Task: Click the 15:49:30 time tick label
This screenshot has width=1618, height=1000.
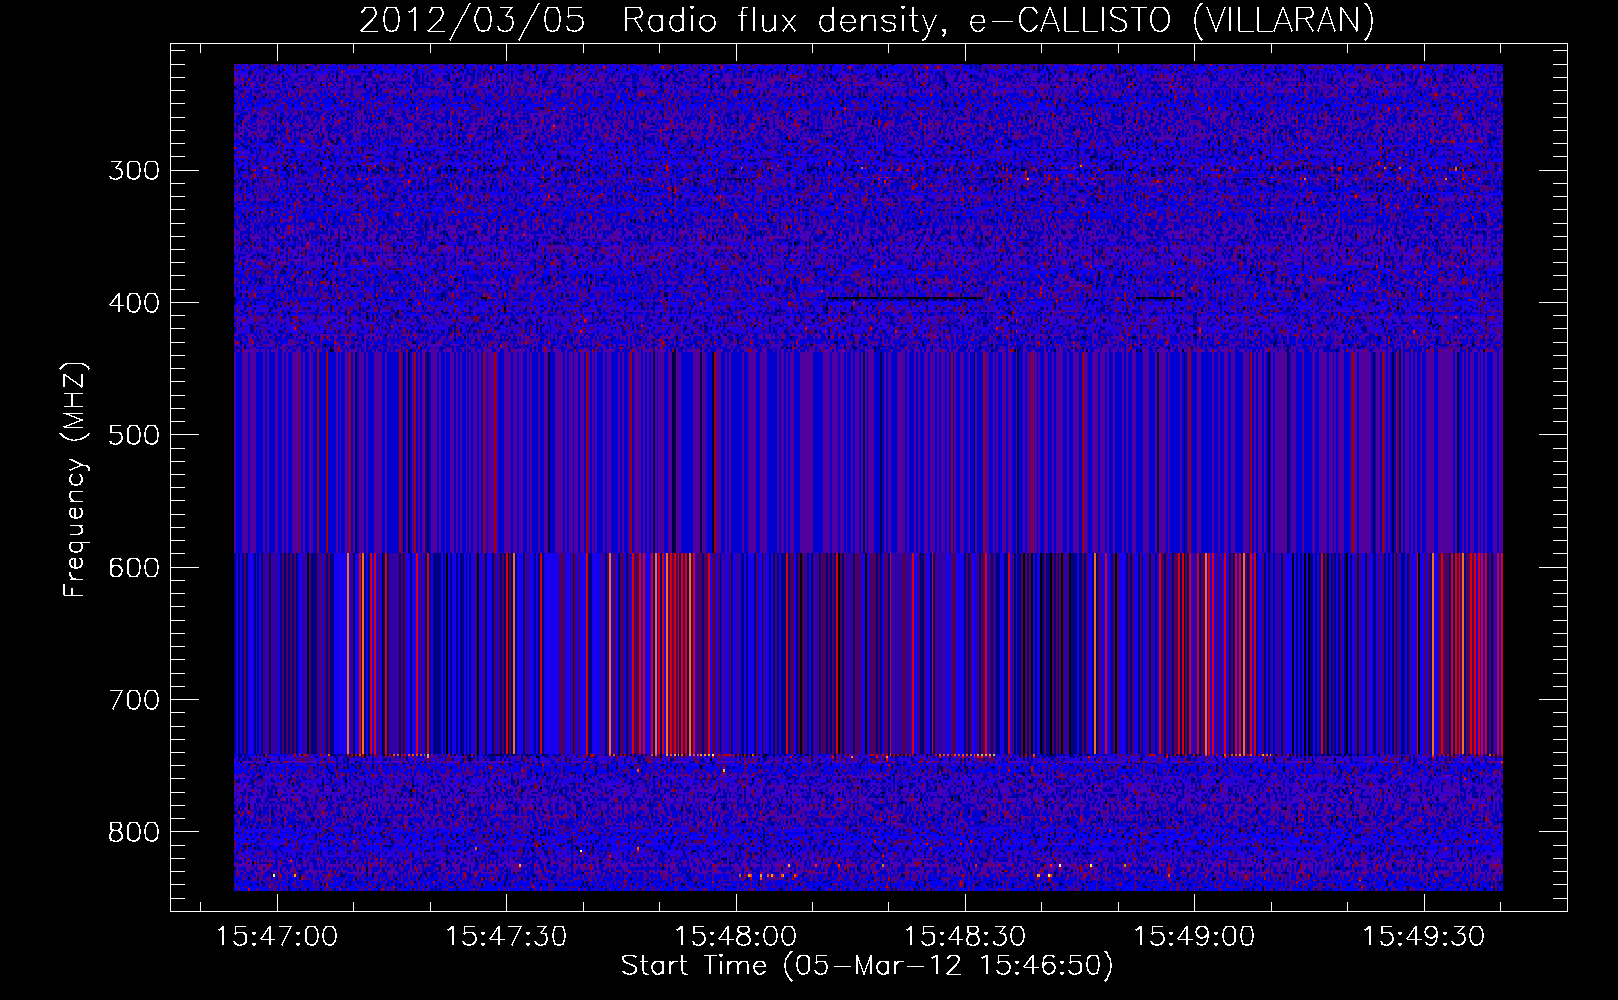Action: click(1424, 936)
